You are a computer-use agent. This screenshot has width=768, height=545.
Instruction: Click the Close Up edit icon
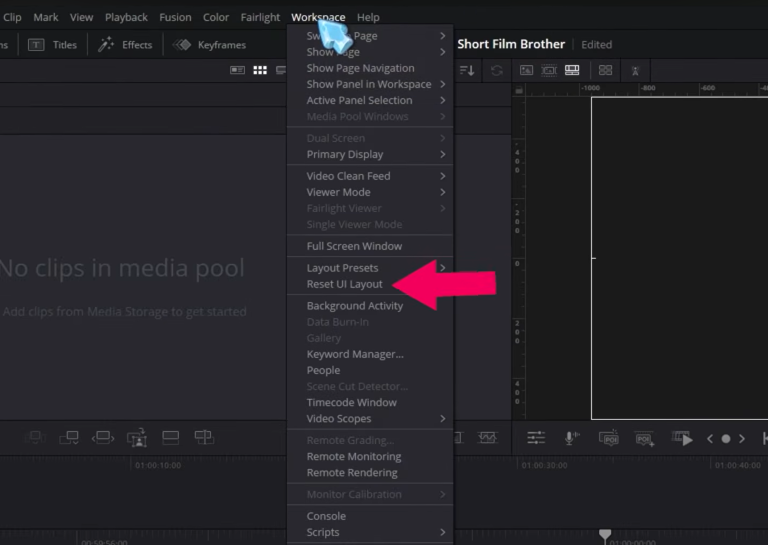(x=137, y=437)
